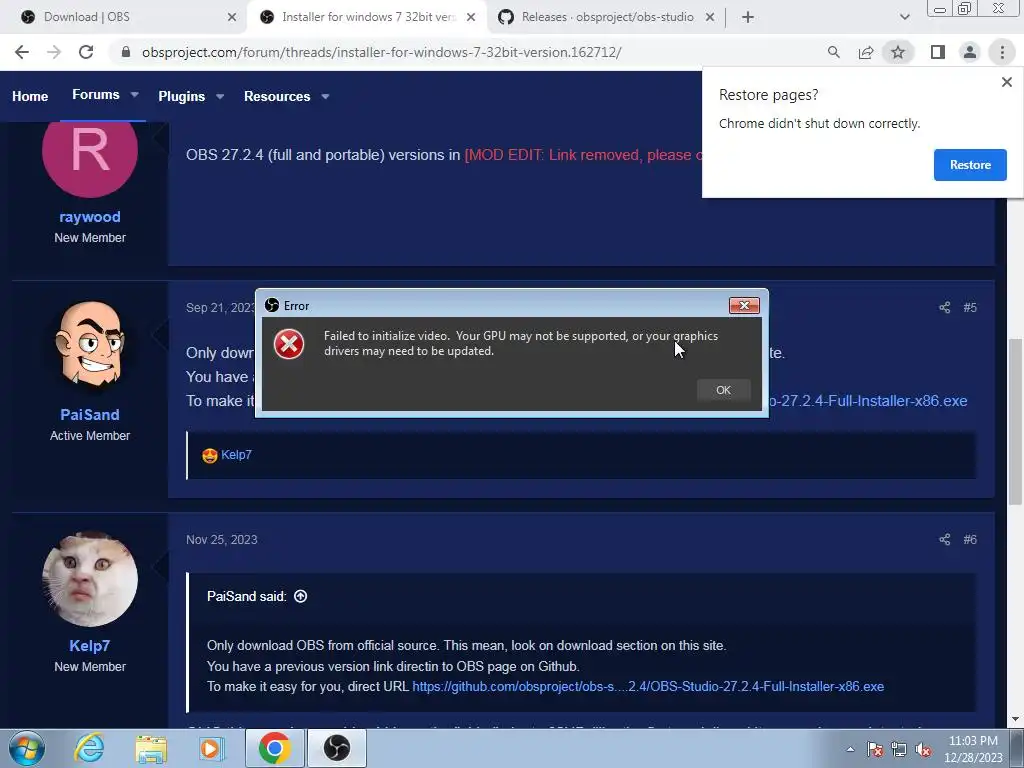This screenshot has height=768, width=1024.
Task: Switch to the Releases obsproject/obs-studio tab
Action: click(x=596, y=17)
